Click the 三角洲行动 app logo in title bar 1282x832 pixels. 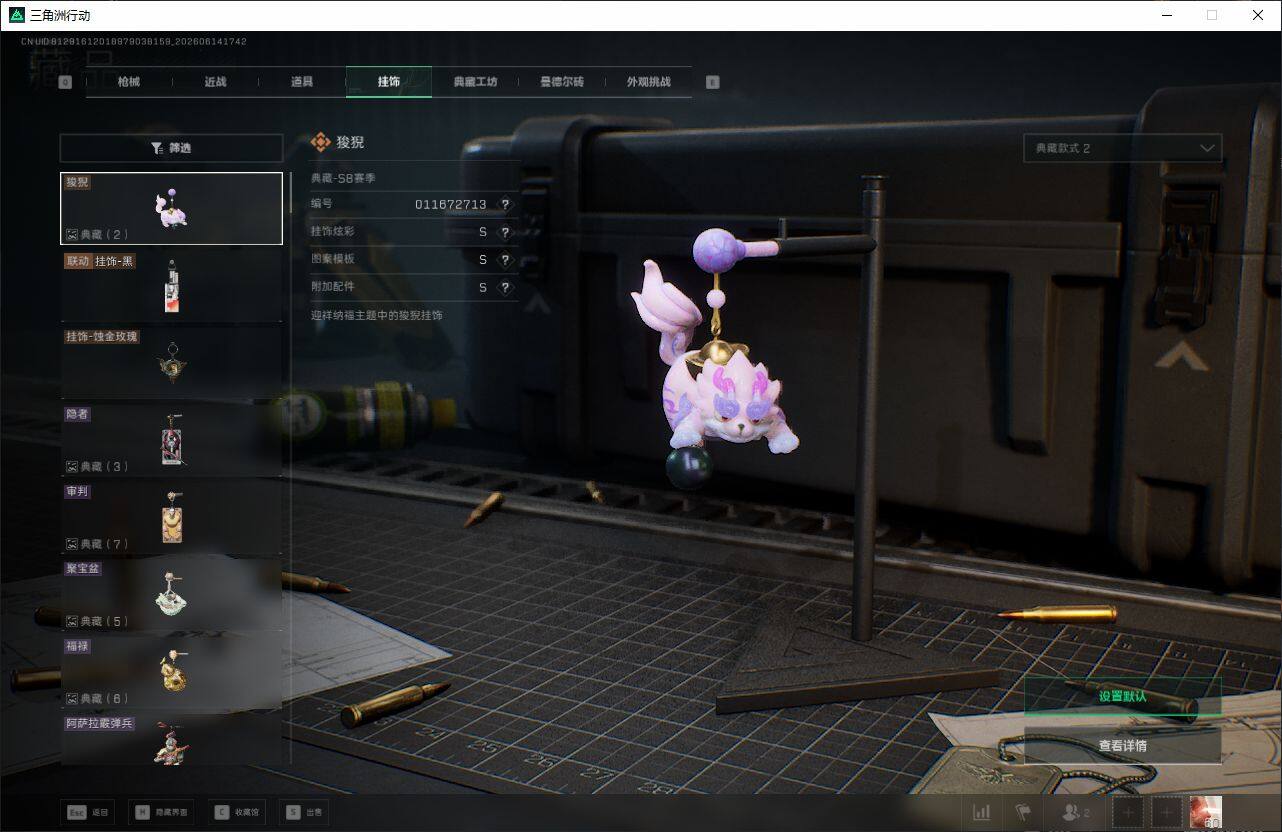16,15
